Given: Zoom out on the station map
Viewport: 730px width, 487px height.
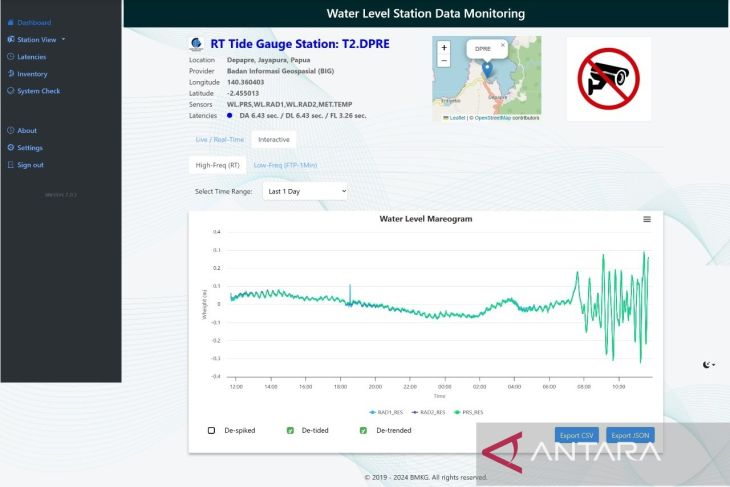Looking at the screenshot, I should 444,61.
